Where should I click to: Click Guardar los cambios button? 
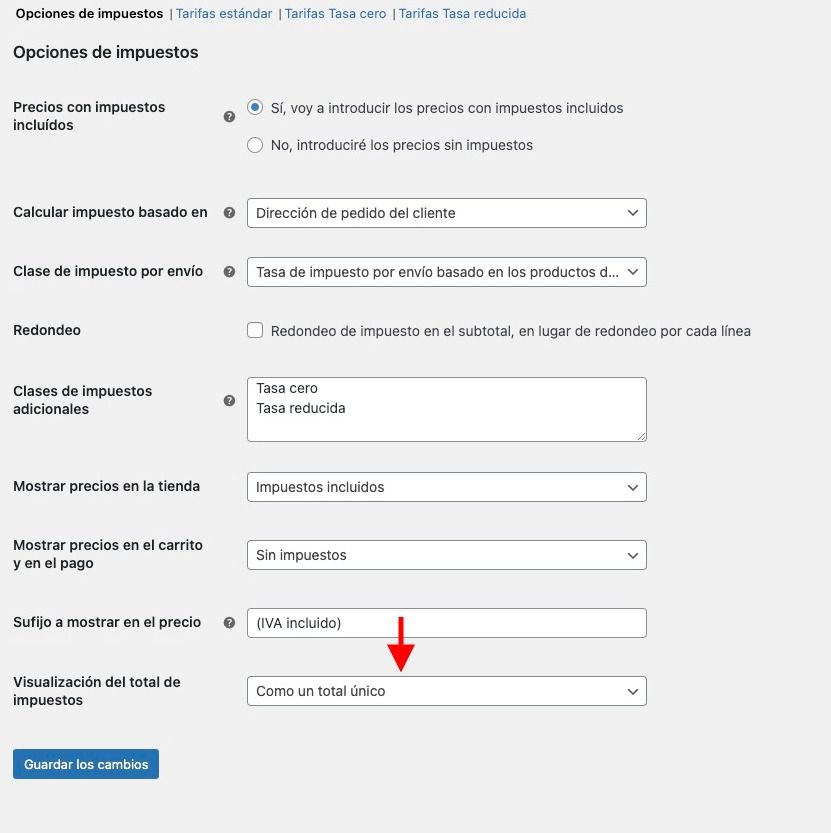[x=86, y=764]
